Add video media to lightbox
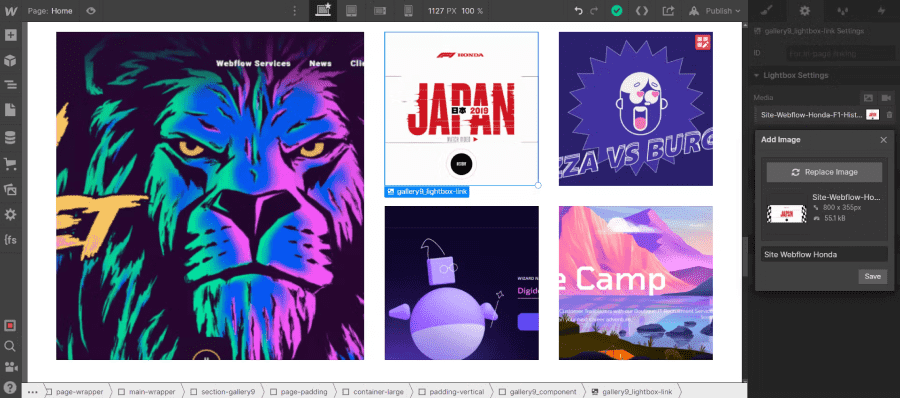 coord(886,98)
